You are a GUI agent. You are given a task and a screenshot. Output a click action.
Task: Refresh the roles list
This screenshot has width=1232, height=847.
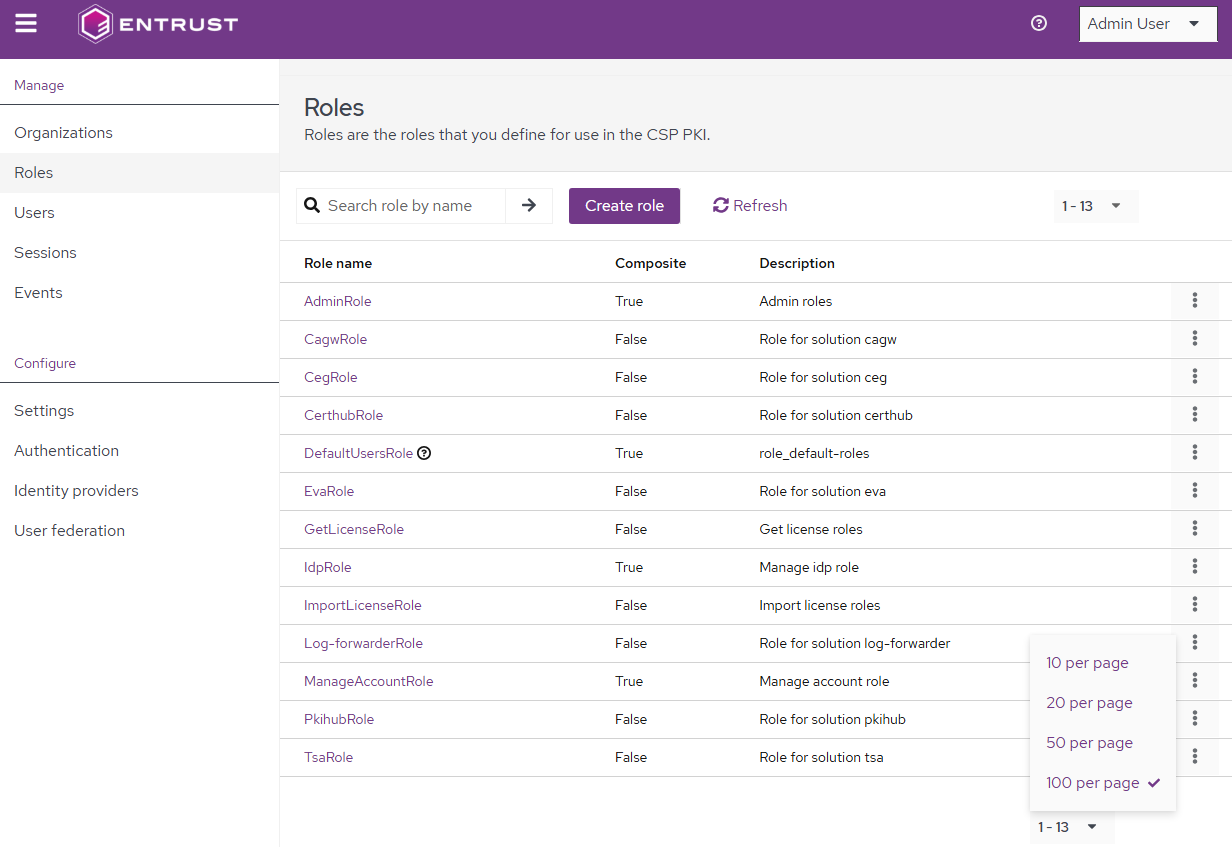click(750, 206)
